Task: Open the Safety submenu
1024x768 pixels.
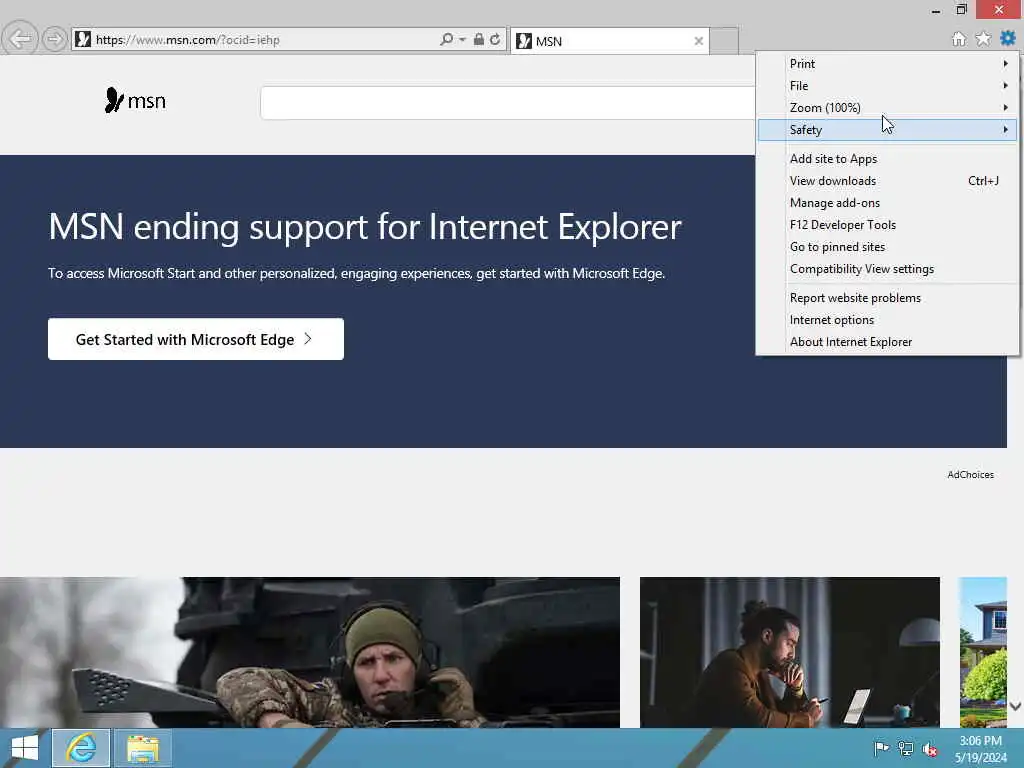Action: pos(887,129)
